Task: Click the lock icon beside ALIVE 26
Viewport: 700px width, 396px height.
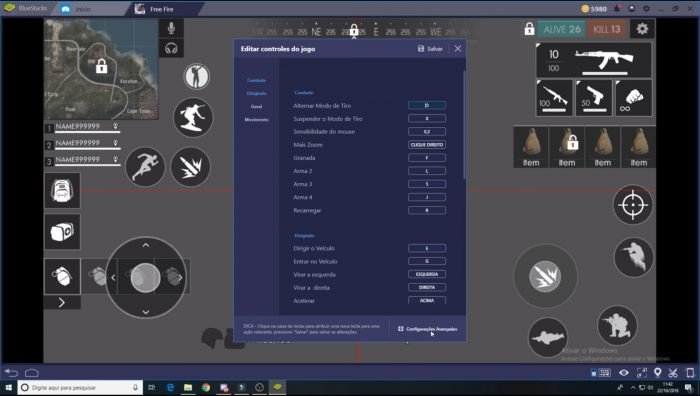Action: [529, 29]
